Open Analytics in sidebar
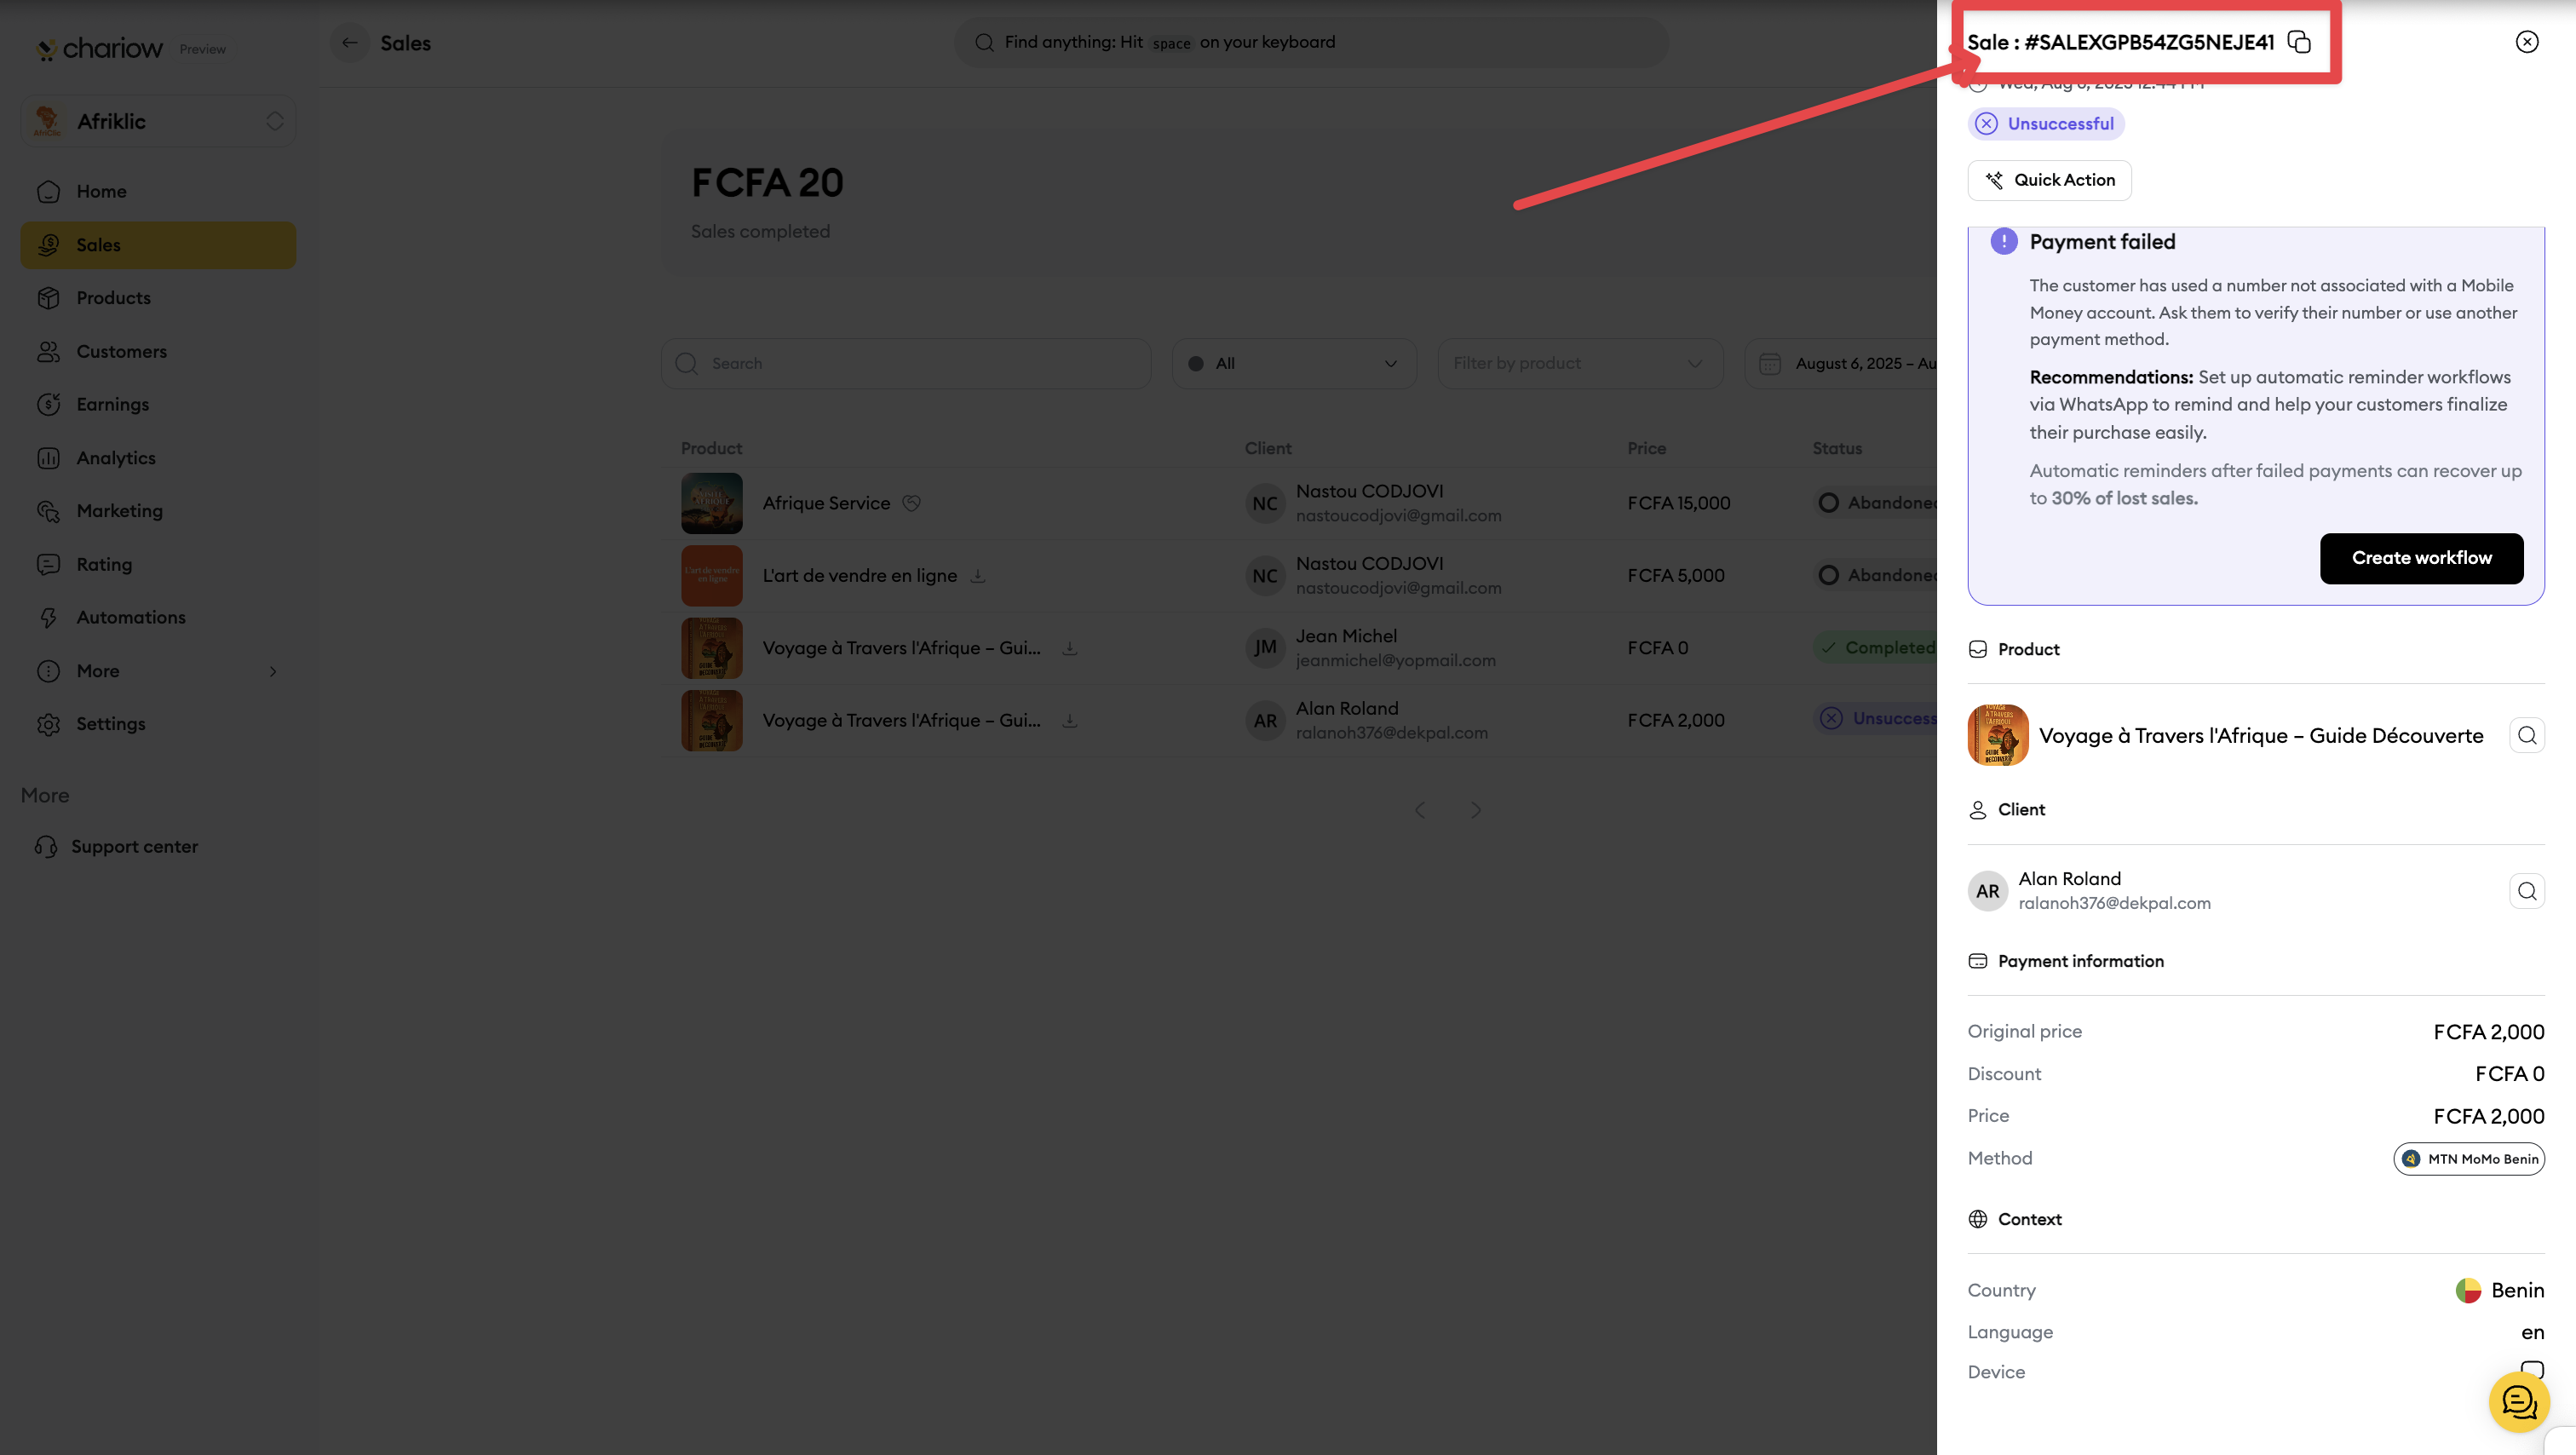This screenshot has width=2576, height=1455. coord(158,458)
